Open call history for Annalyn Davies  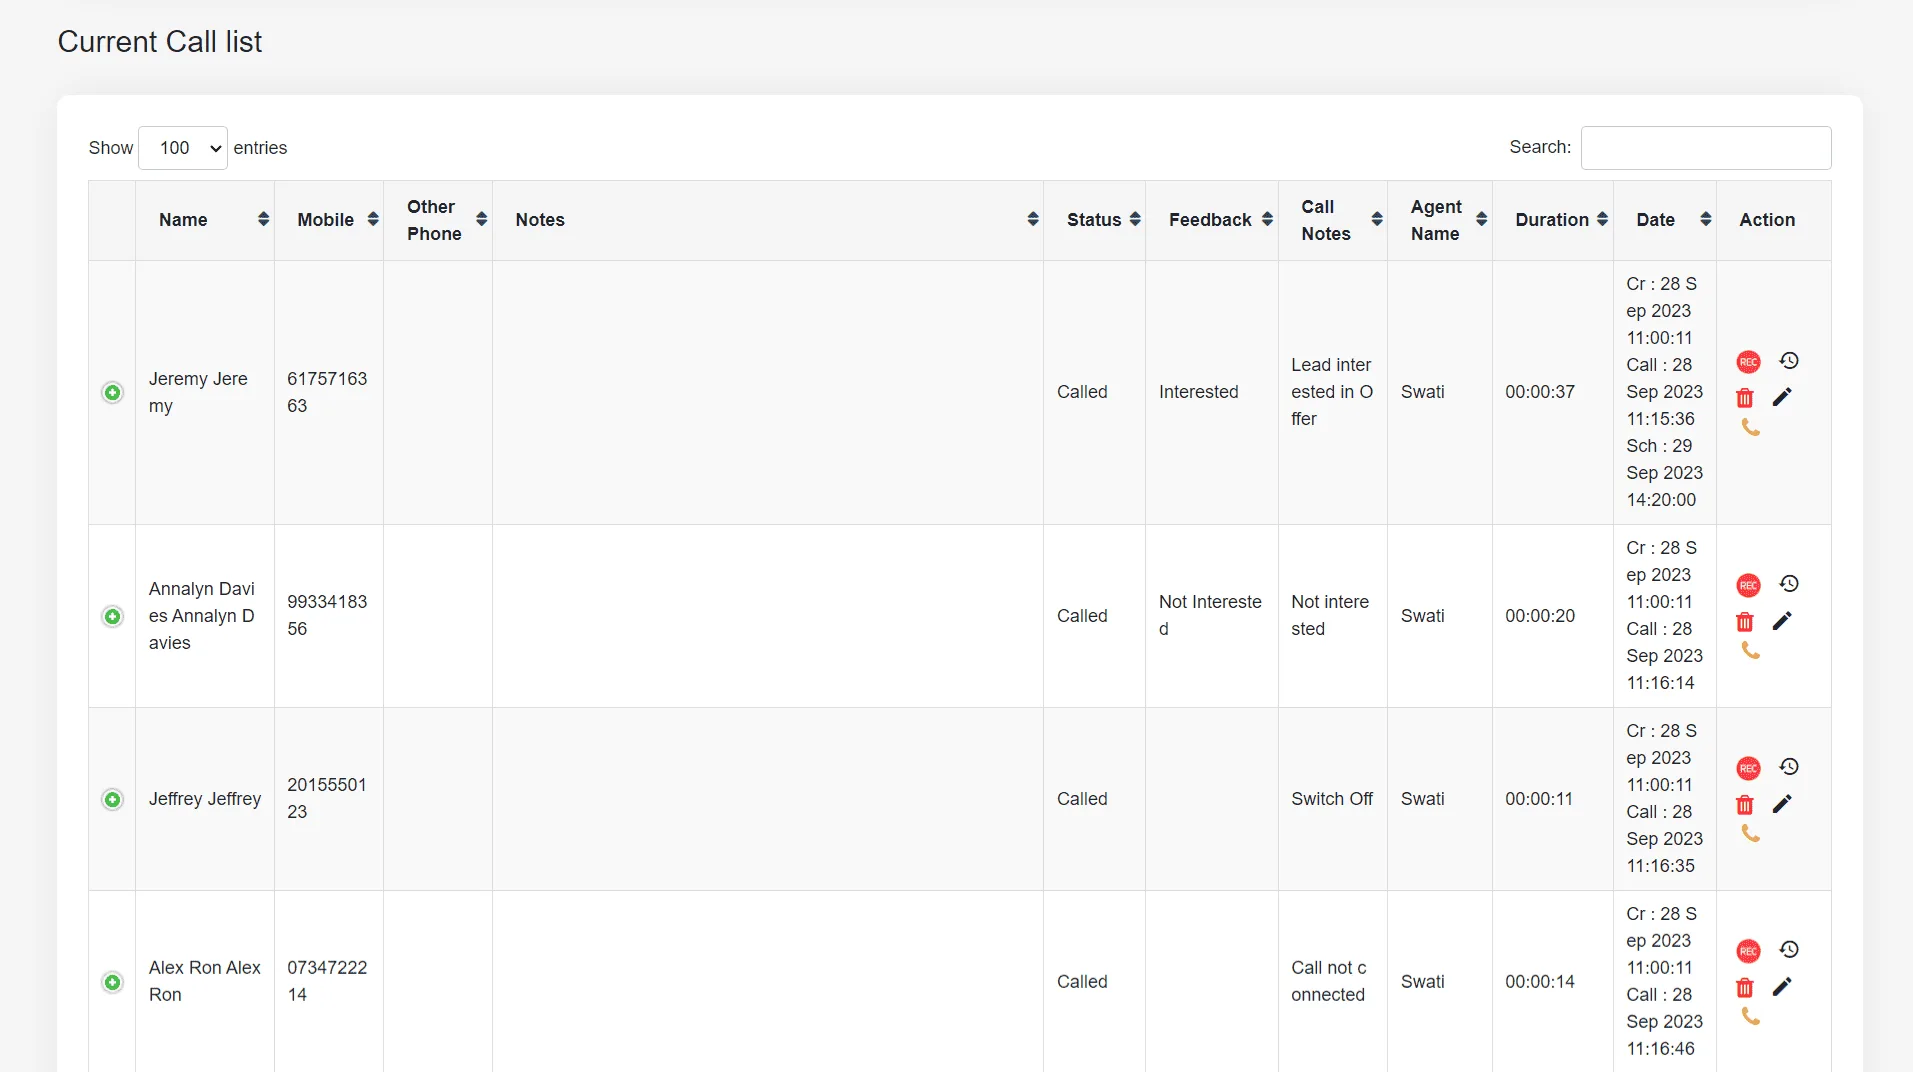1789,584
